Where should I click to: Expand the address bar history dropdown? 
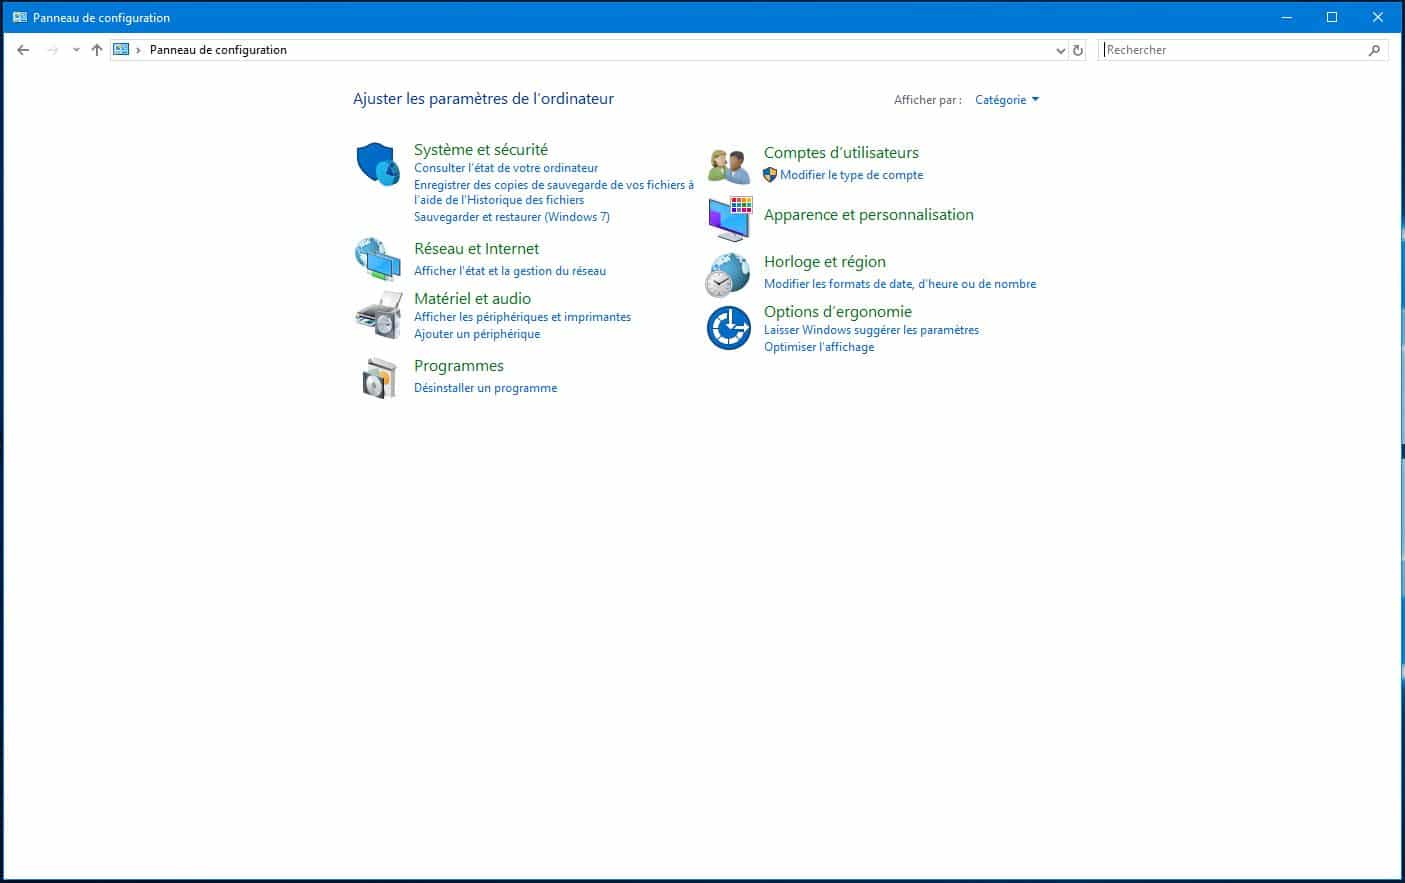tap(1061, 50)
